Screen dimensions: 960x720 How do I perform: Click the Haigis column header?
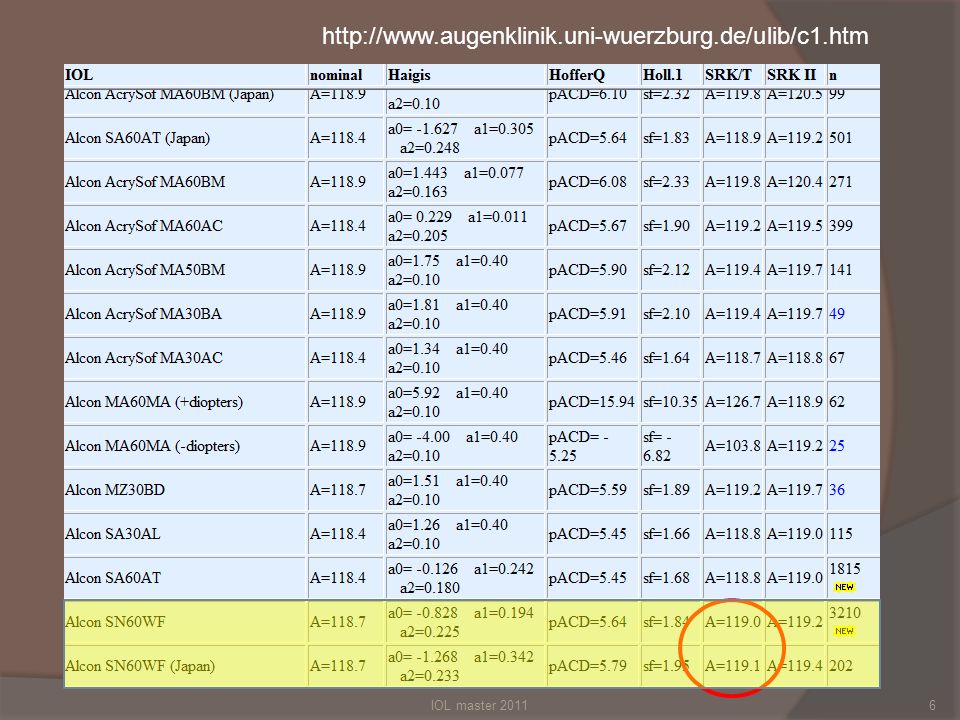tap(409, 75)
